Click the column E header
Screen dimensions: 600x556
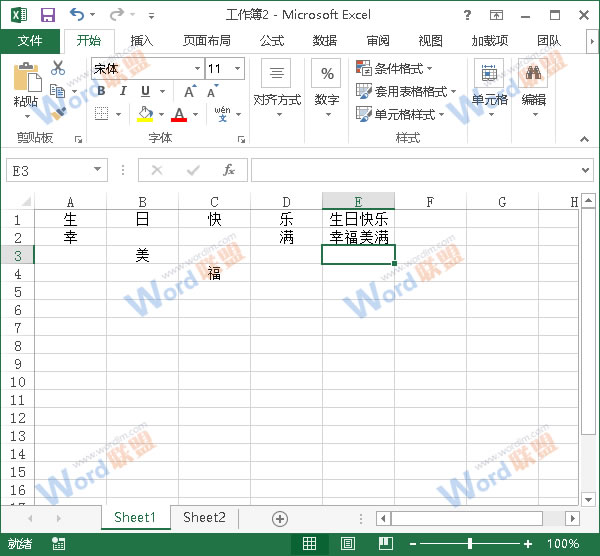click(358, 201)
